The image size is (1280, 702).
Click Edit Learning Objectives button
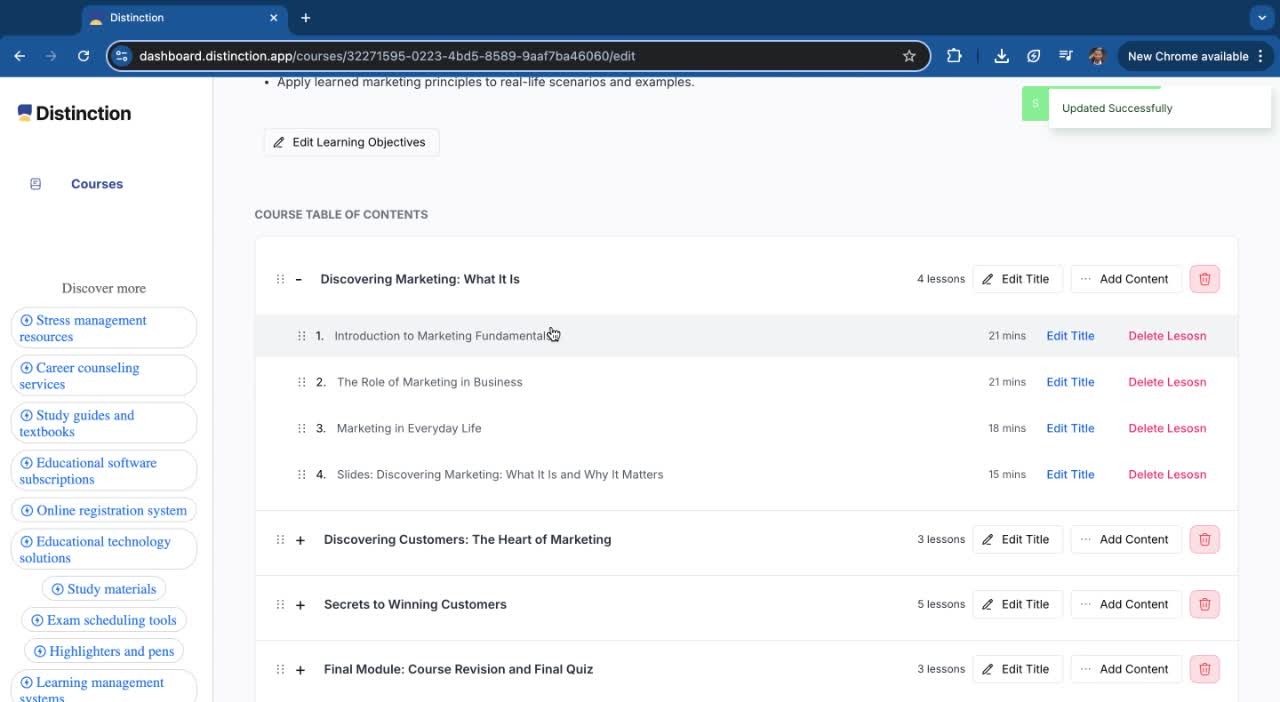(x=351, y=142)
